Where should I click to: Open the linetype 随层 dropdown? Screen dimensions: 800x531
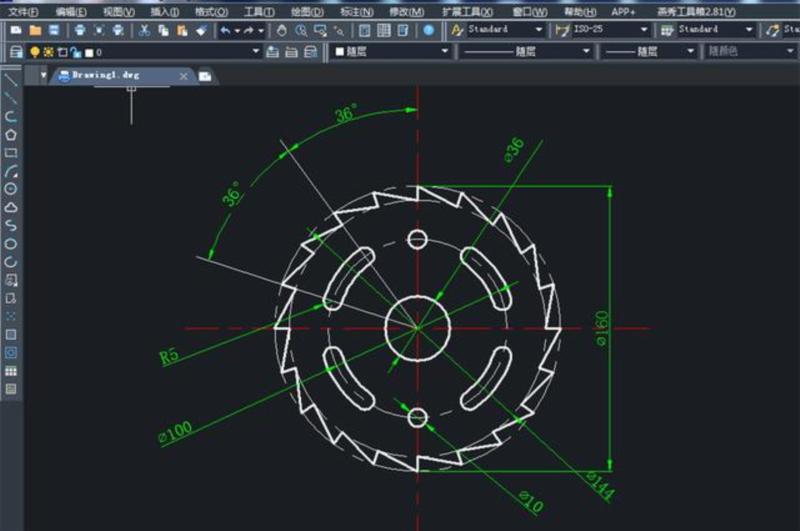click(x=586, y=51)
